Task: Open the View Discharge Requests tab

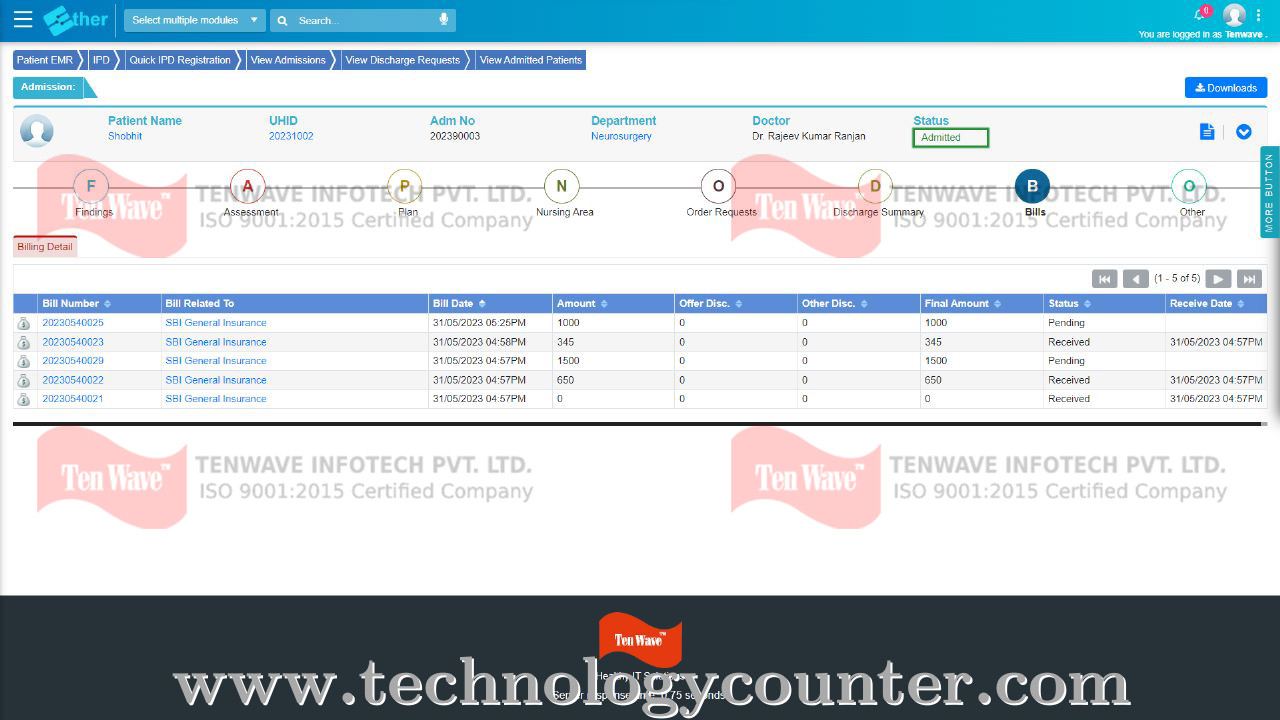Action: 403,60
